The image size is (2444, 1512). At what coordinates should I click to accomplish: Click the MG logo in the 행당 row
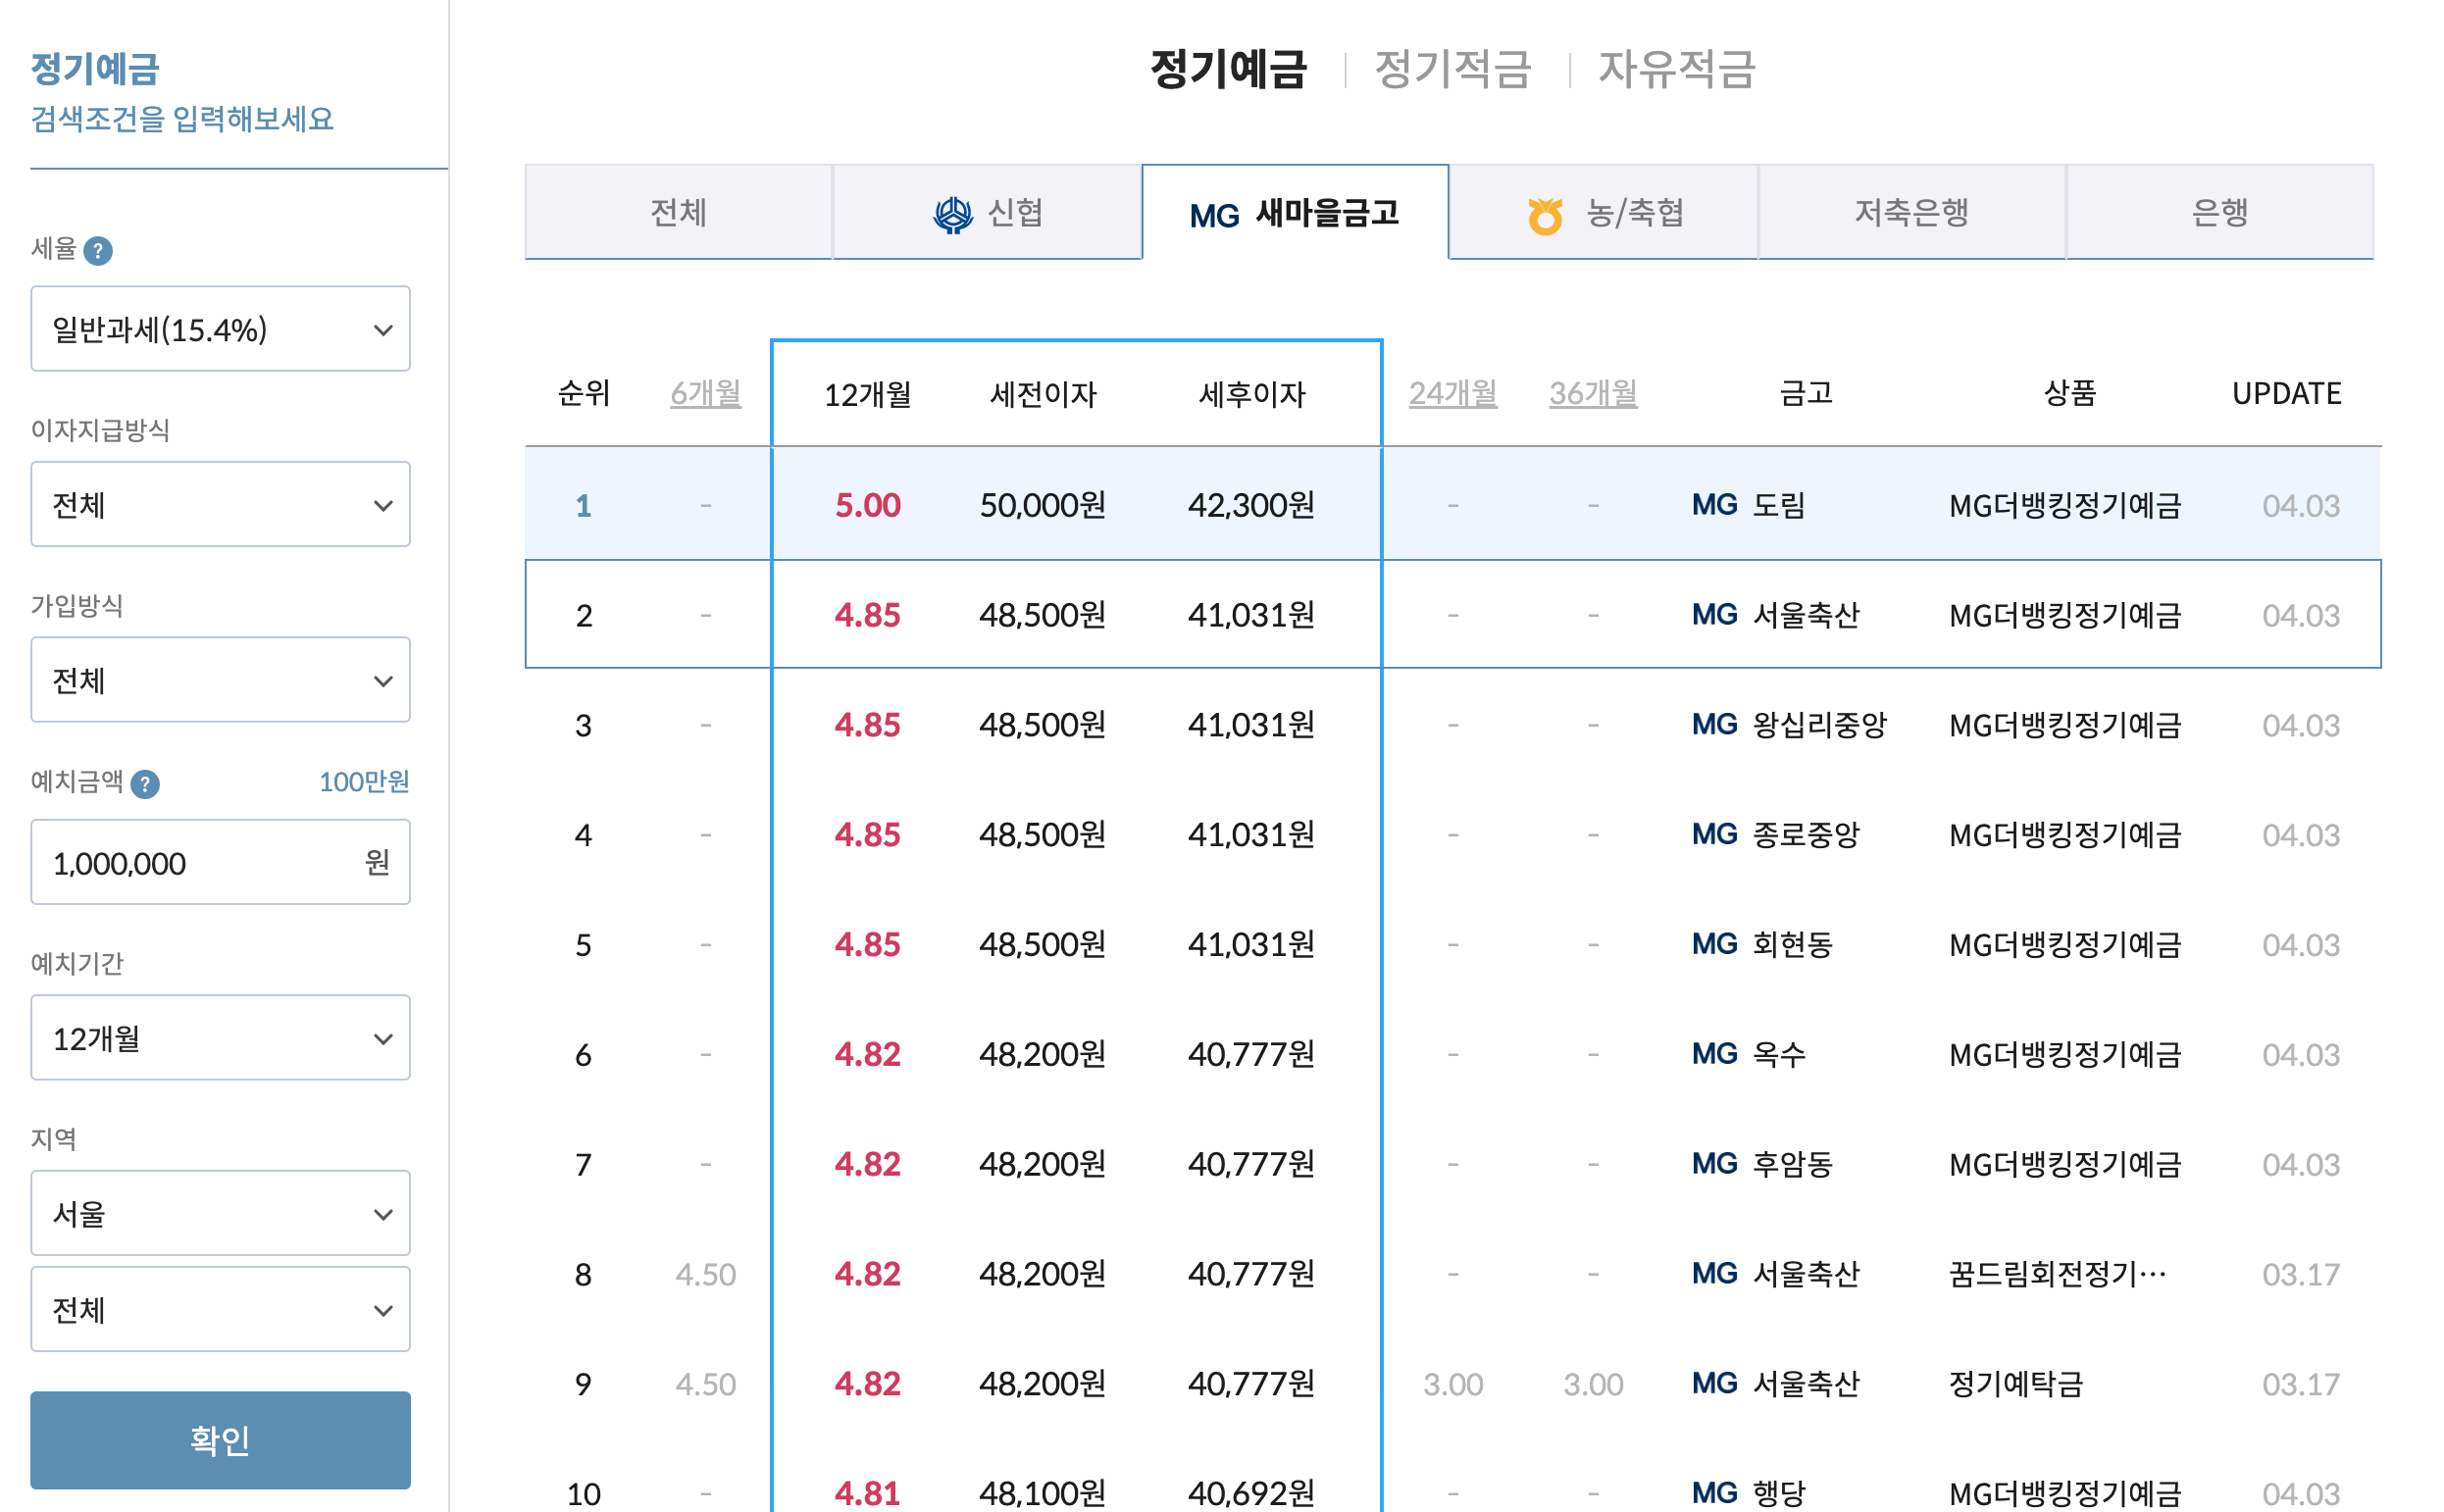tap(1714, 1494)
